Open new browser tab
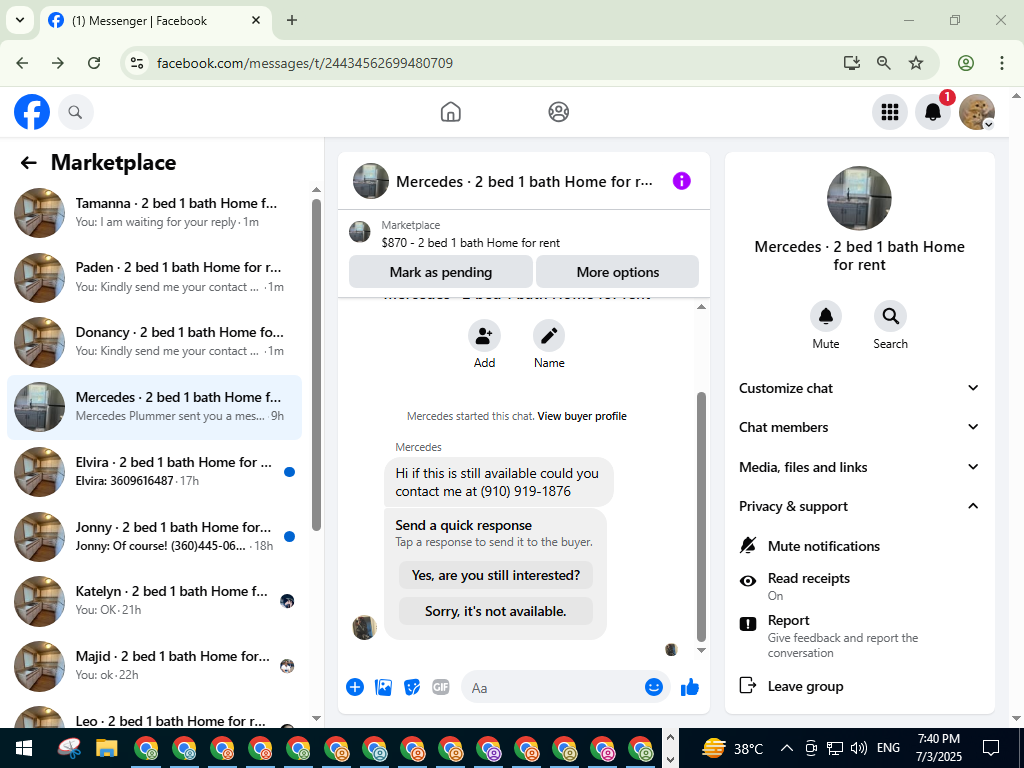This screenshot has width=1024, height=768. click(292, 20)
